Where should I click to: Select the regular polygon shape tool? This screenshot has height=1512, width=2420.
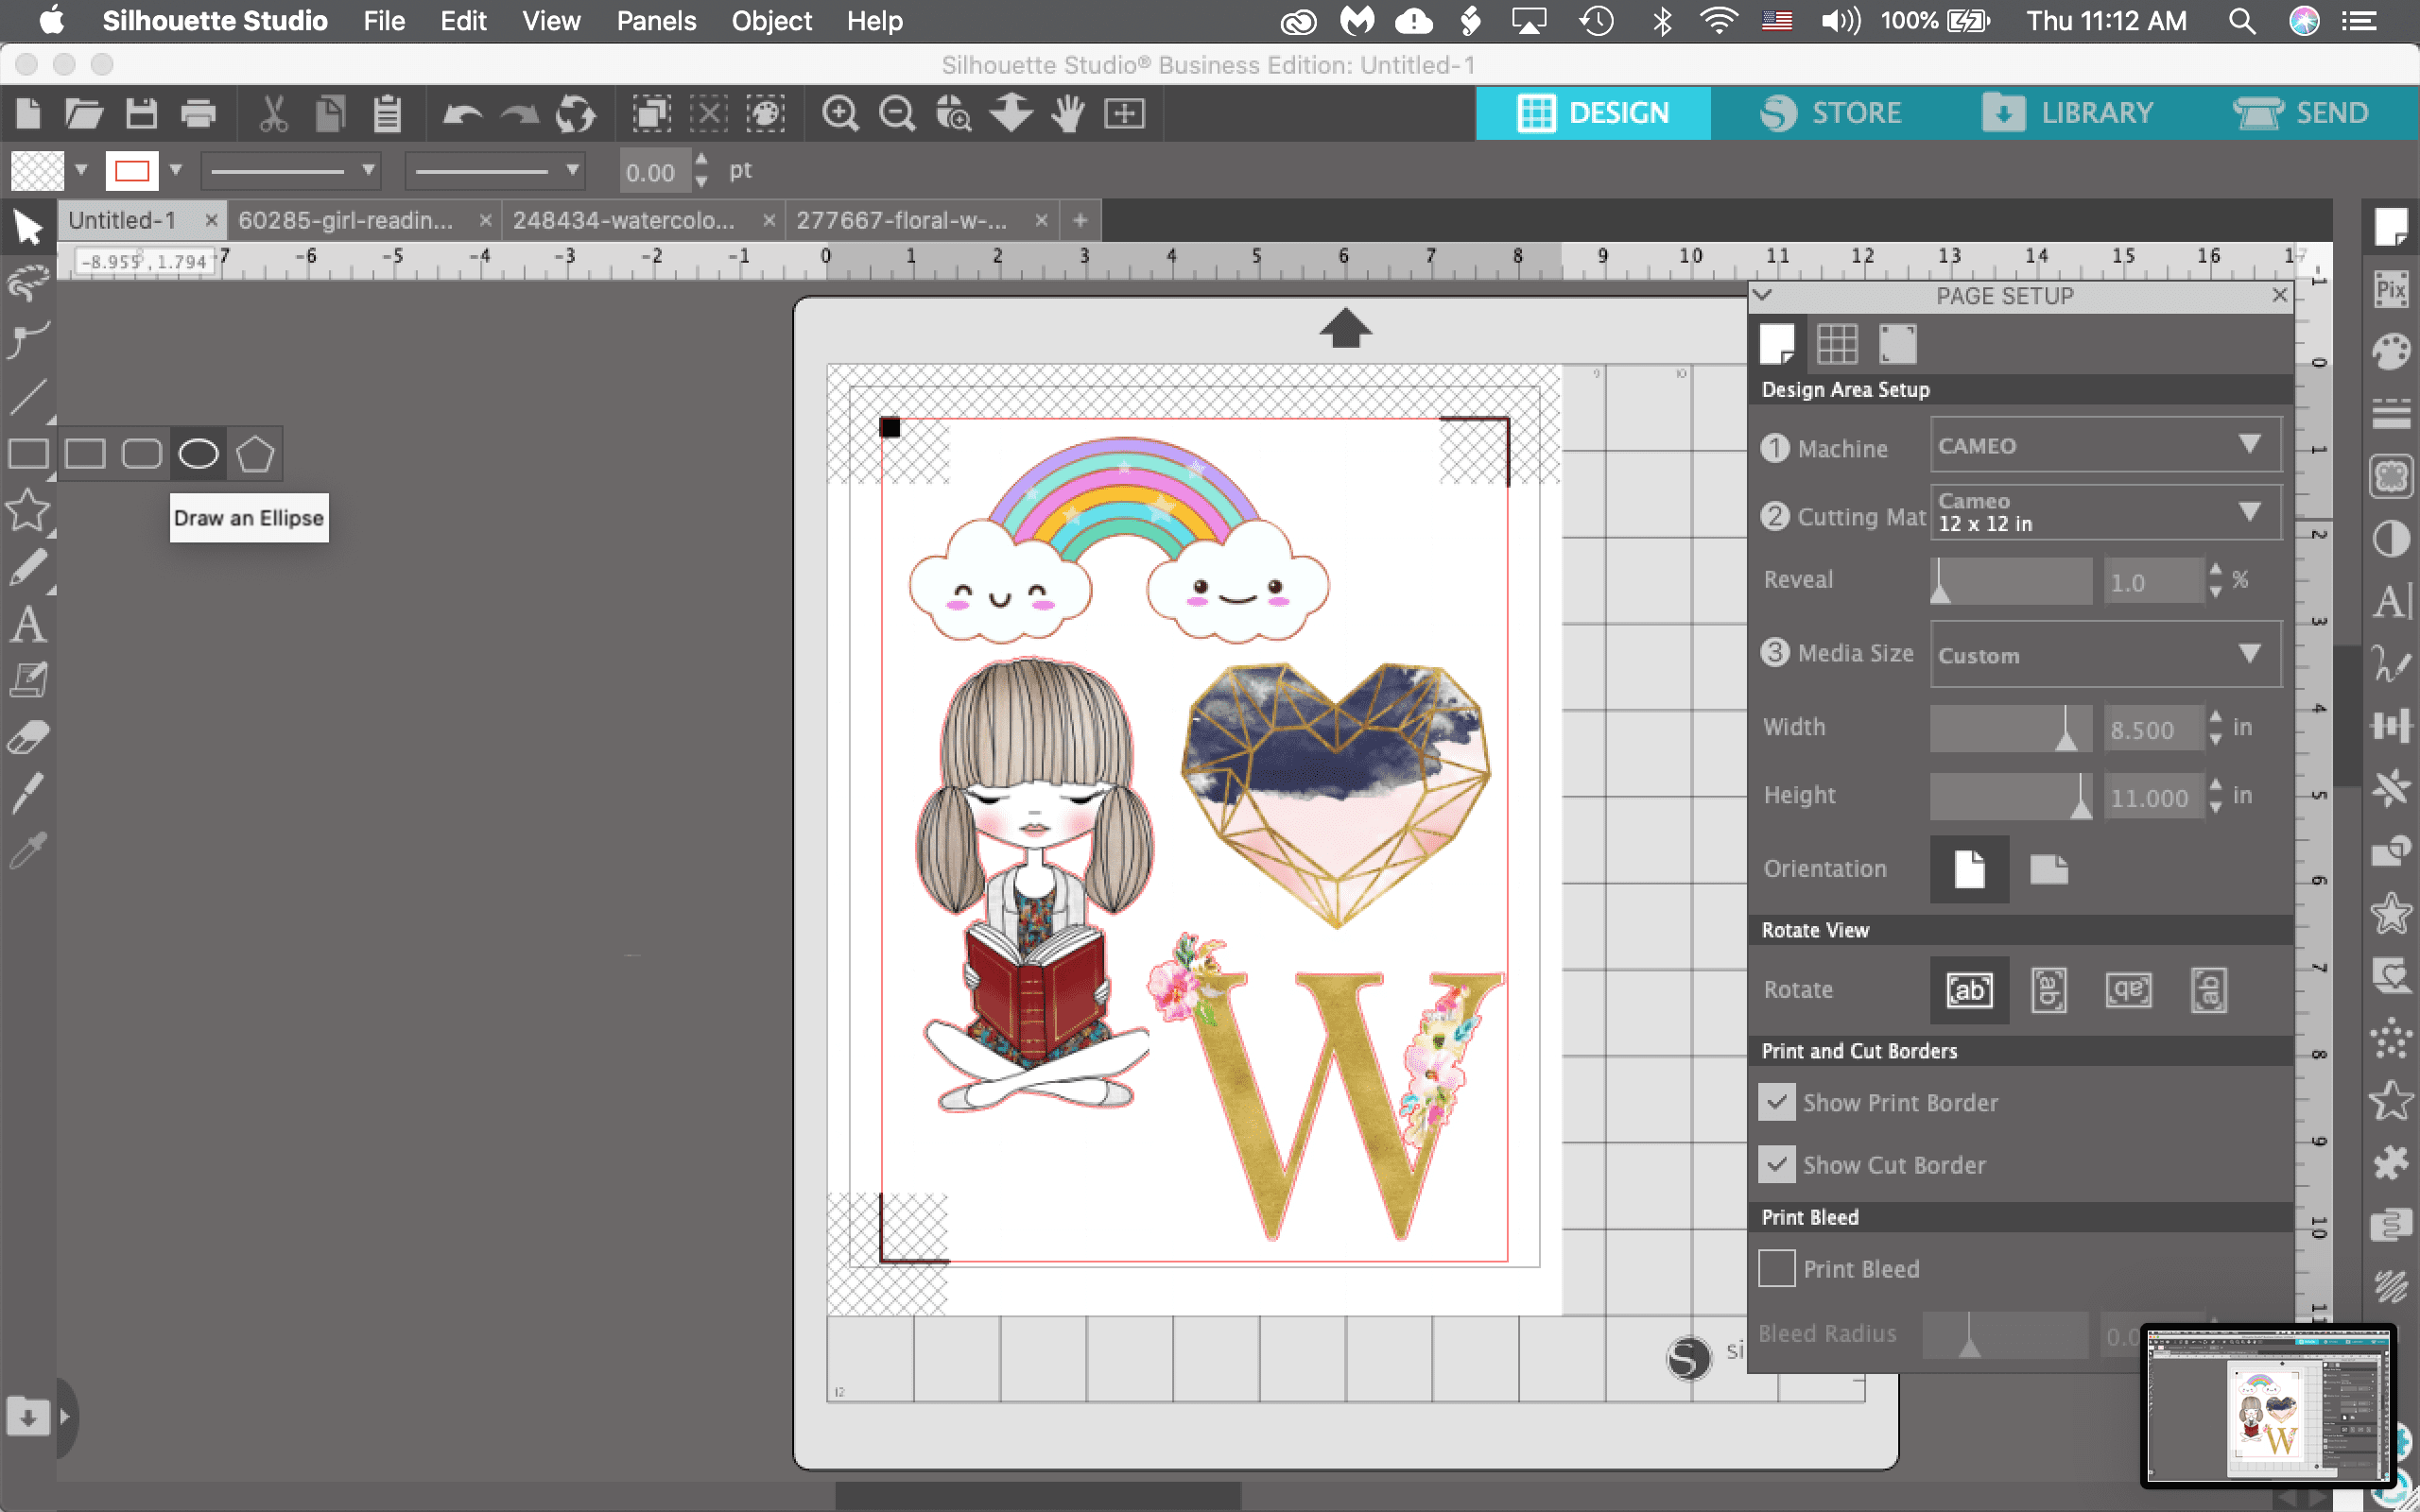pyautogui.click(x=255, y=454)
